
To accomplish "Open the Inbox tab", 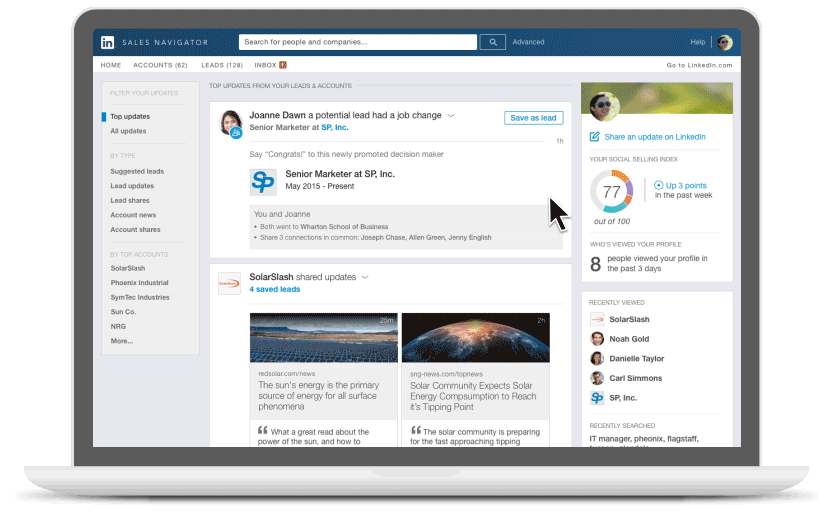I will pos(265,65).
